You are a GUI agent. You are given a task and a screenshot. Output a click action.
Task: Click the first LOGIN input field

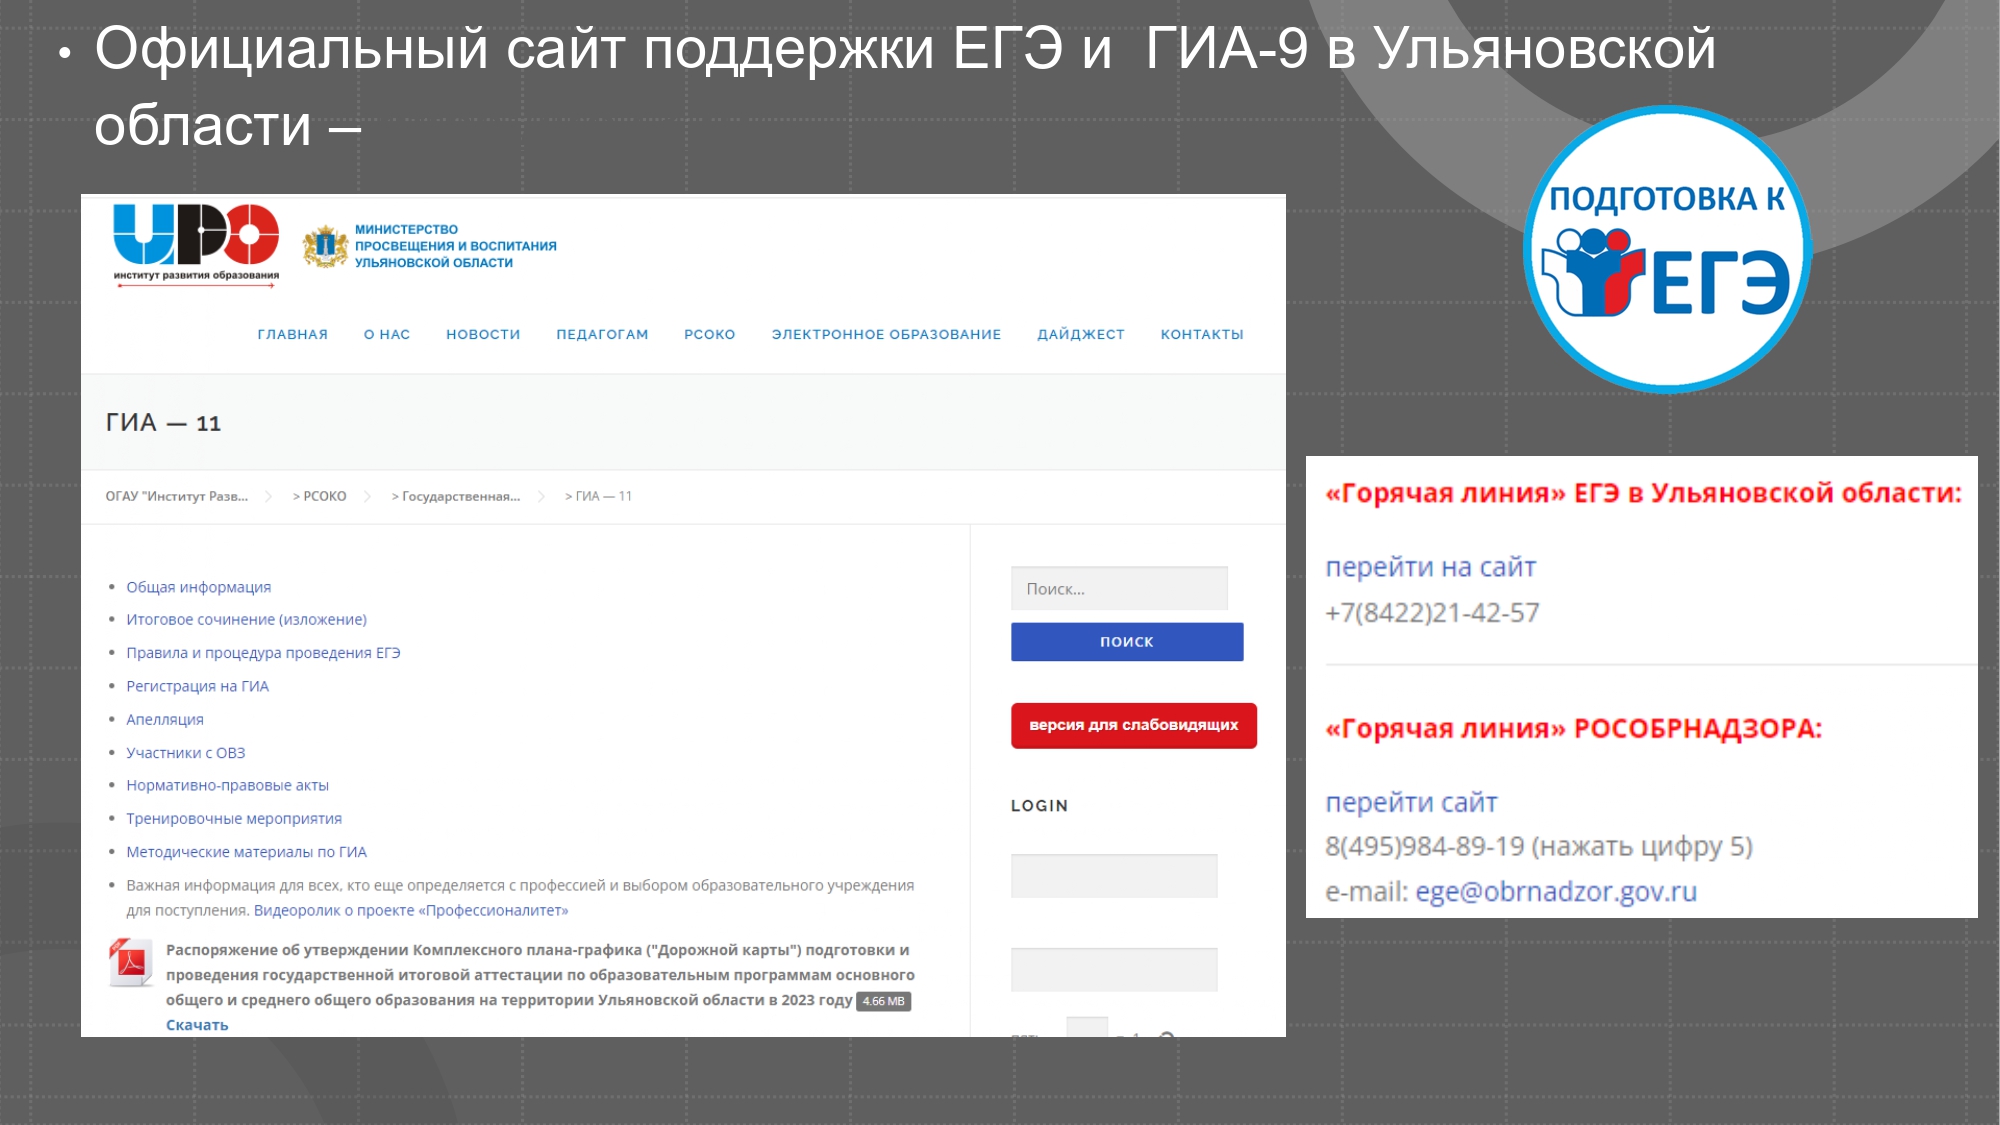point(1114,876)
